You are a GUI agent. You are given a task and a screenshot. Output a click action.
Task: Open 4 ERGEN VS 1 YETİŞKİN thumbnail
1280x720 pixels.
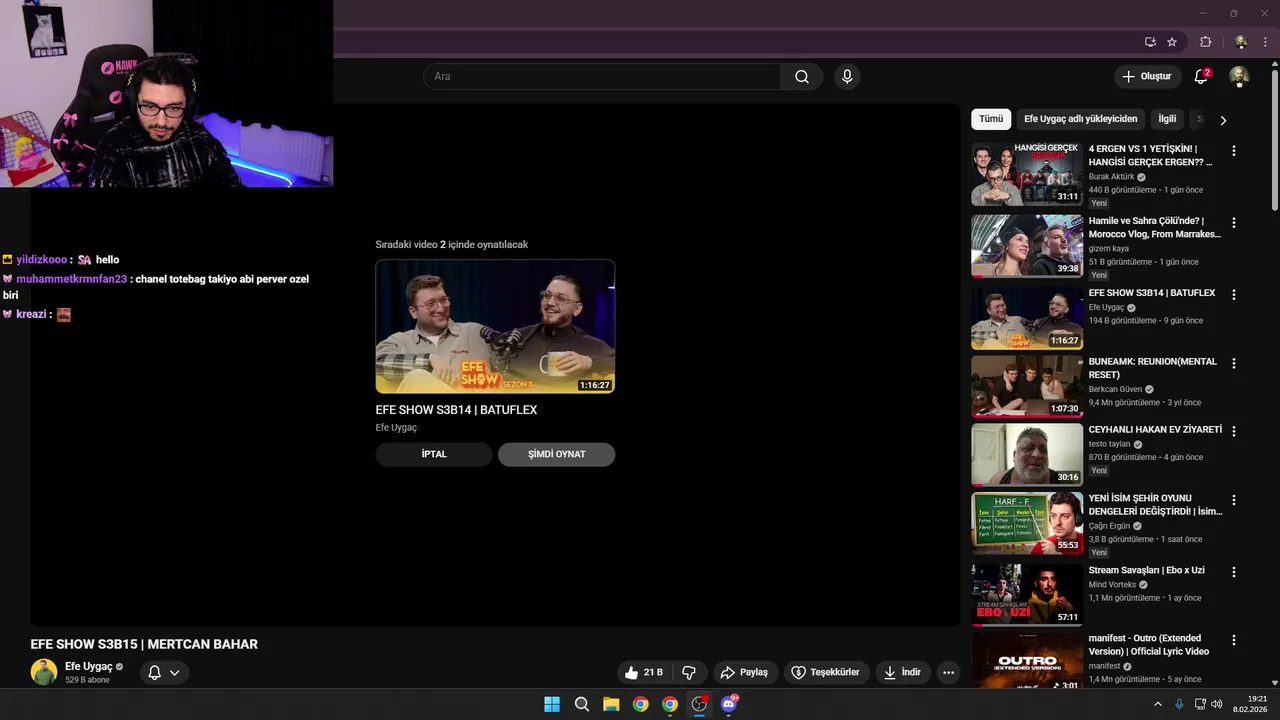point(1027,174)
